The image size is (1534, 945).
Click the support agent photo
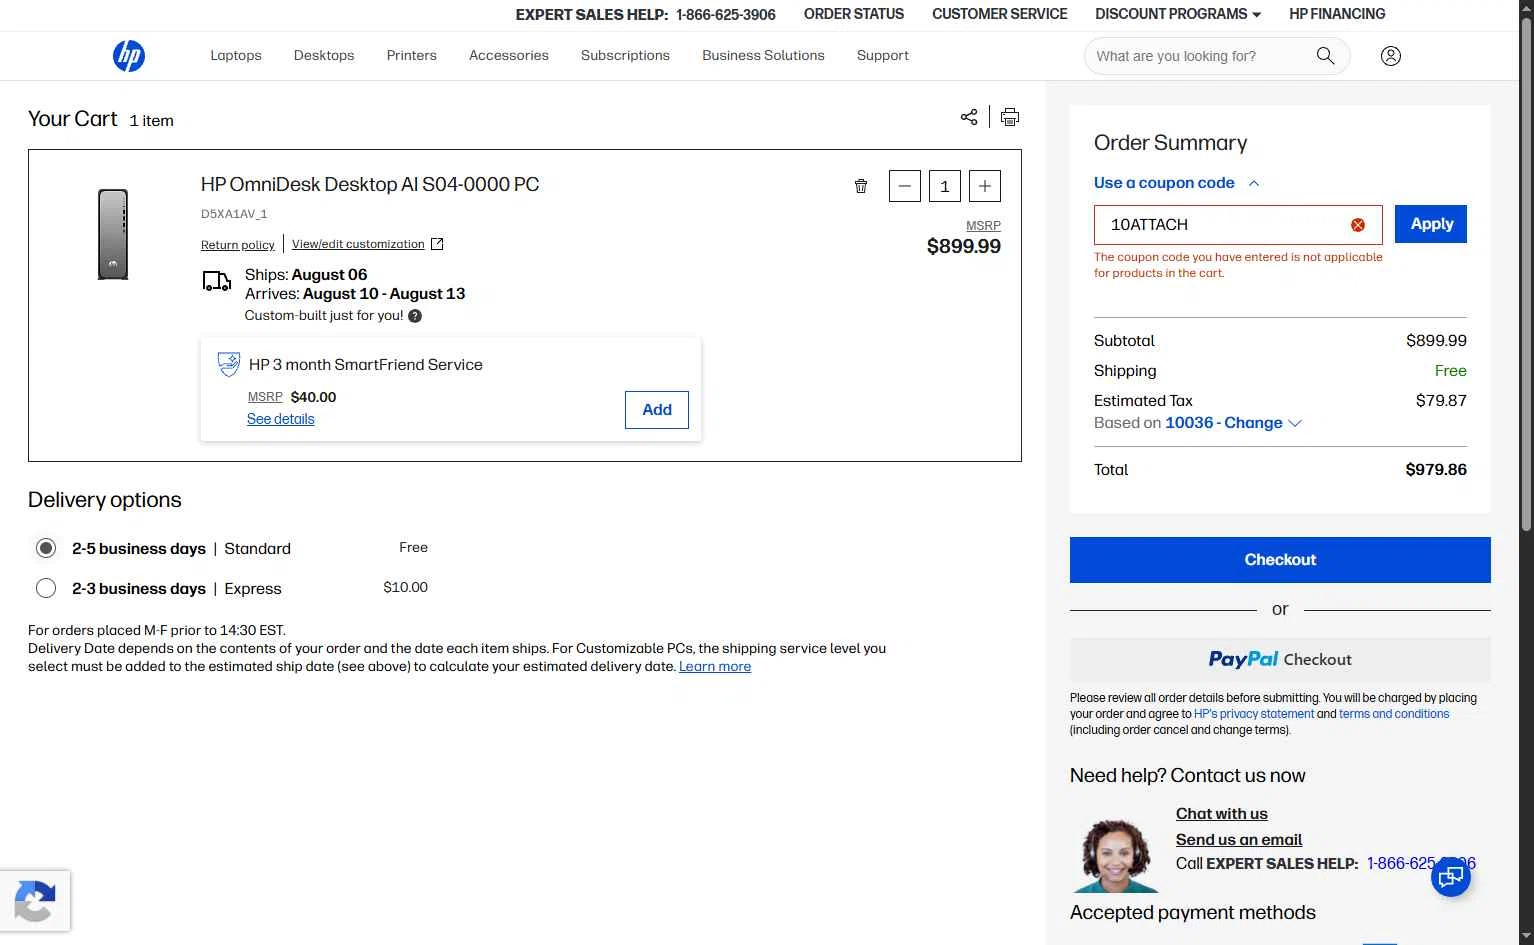(x=1116, y=856)
